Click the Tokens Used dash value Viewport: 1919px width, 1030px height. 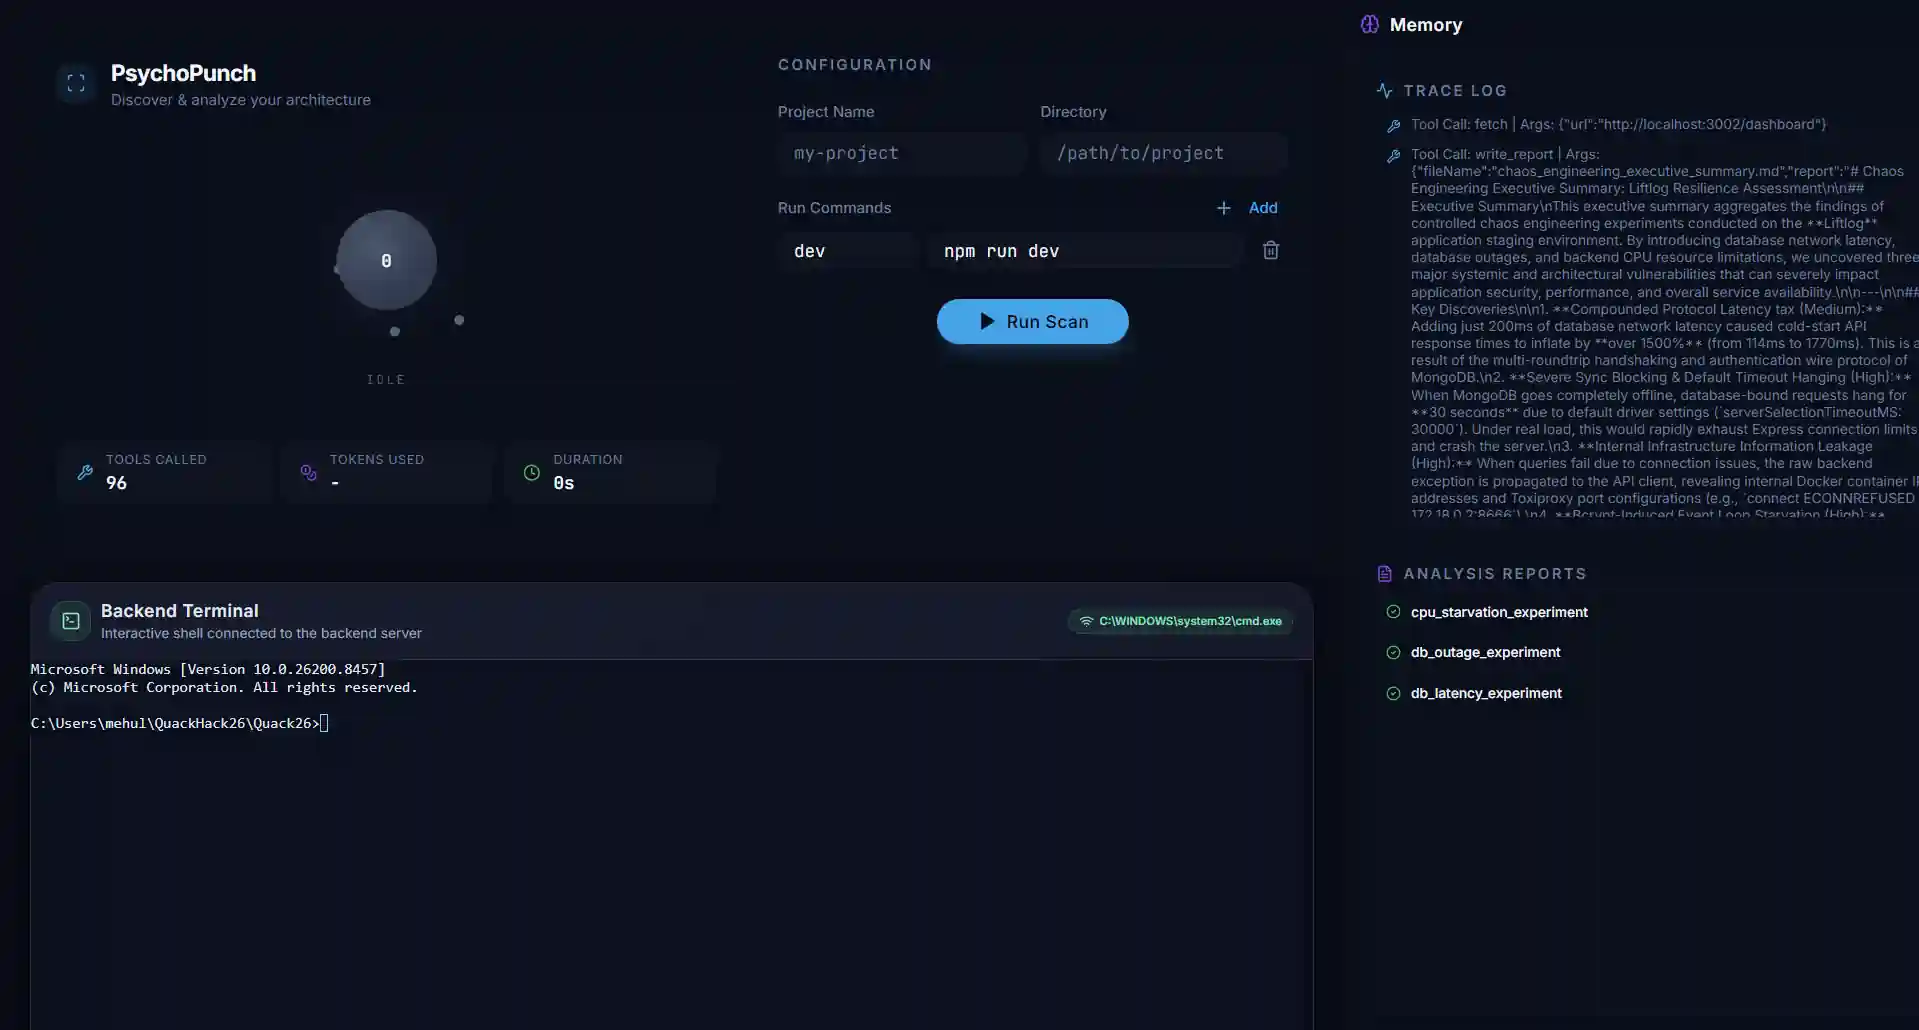tap(334, 483)
